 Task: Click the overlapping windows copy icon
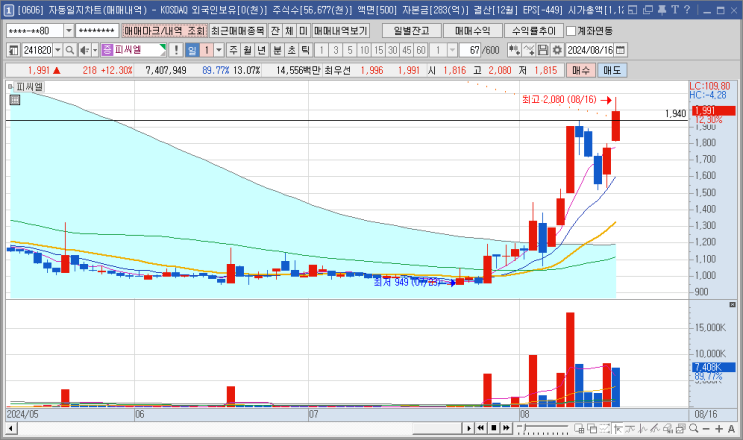[592, 429]
